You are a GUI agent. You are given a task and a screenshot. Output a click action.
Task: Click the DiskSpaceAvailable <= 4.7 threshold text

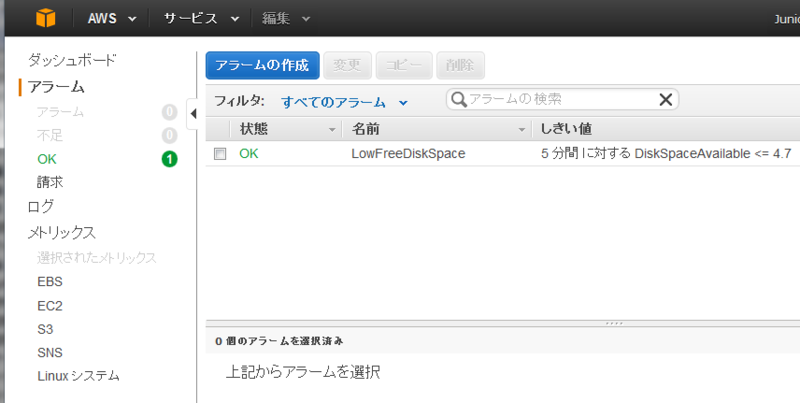pos(713,154)
